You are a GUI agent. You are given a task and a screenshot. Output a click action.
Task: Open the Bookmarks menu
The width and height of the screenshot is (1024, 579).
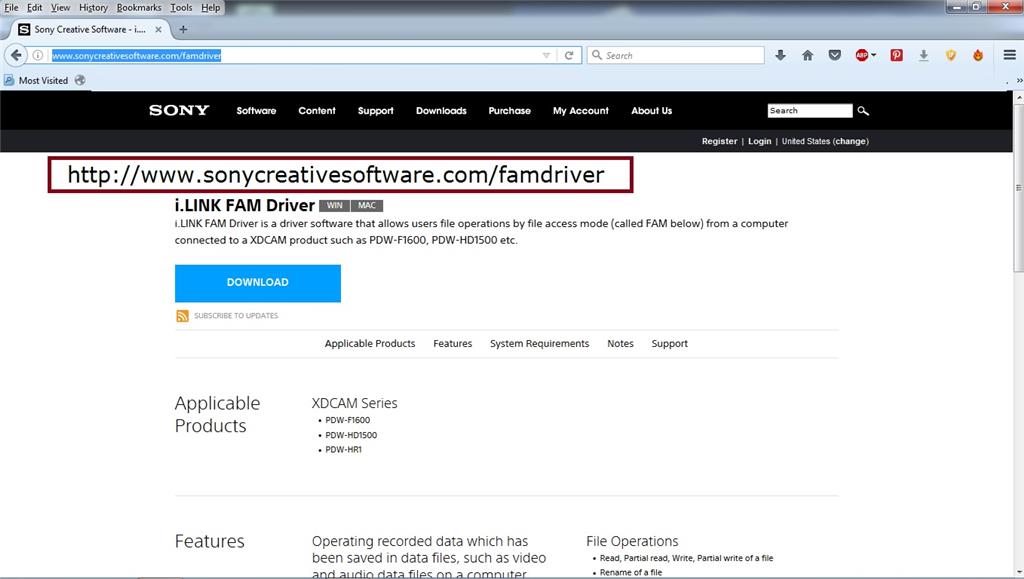139,8
